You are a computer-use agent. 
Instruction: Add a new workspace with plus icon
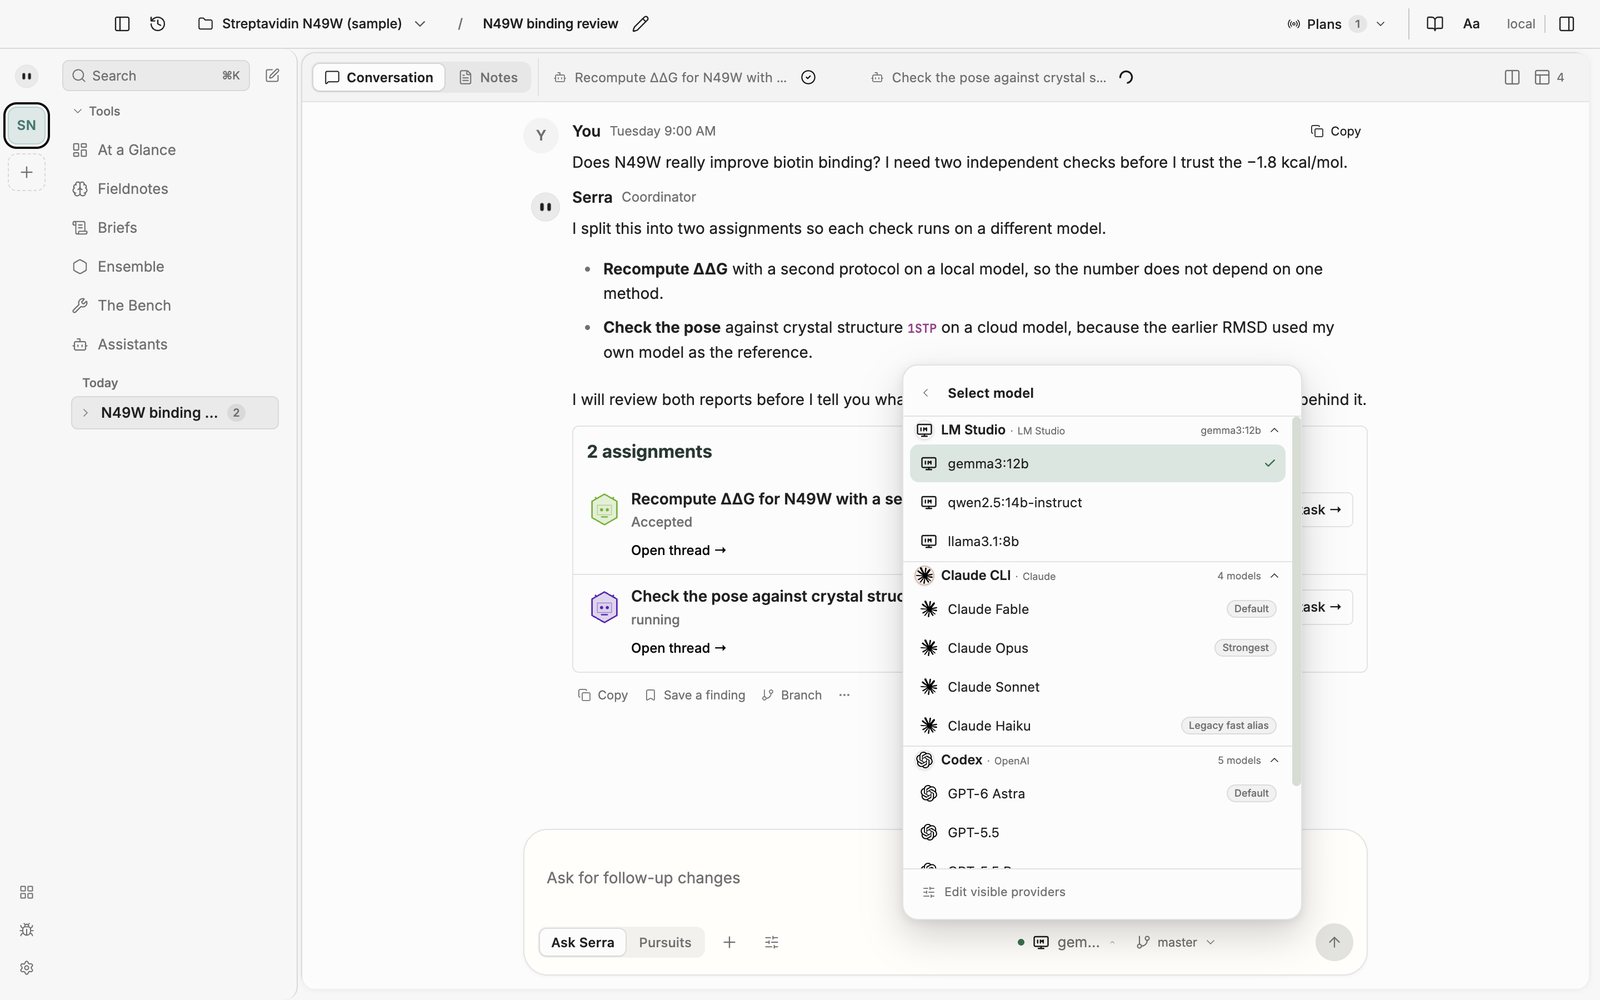(27, 172)
